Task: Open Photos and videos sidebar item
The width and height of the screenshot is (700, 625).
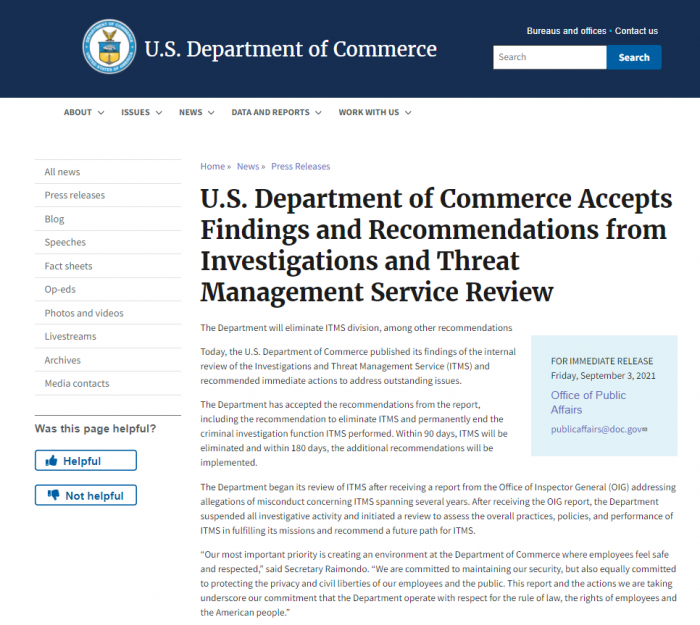Action: (84, 313)
